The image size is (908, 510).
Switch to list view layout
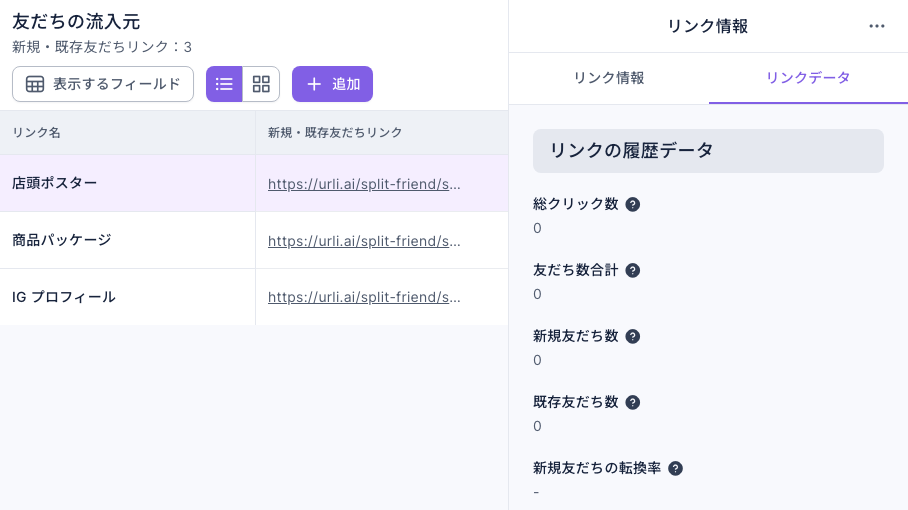(224, 84)
